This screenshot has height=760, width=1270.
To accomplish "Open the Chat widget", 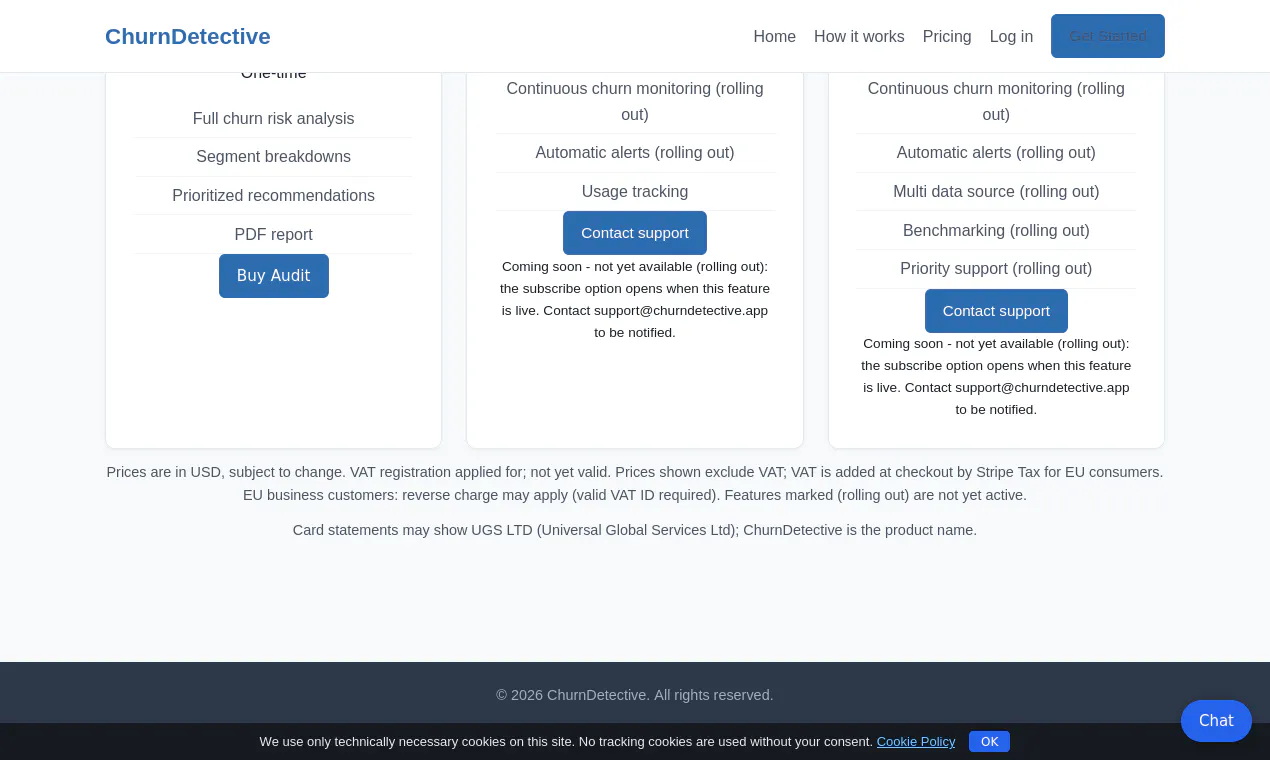I will point(1216,721).
